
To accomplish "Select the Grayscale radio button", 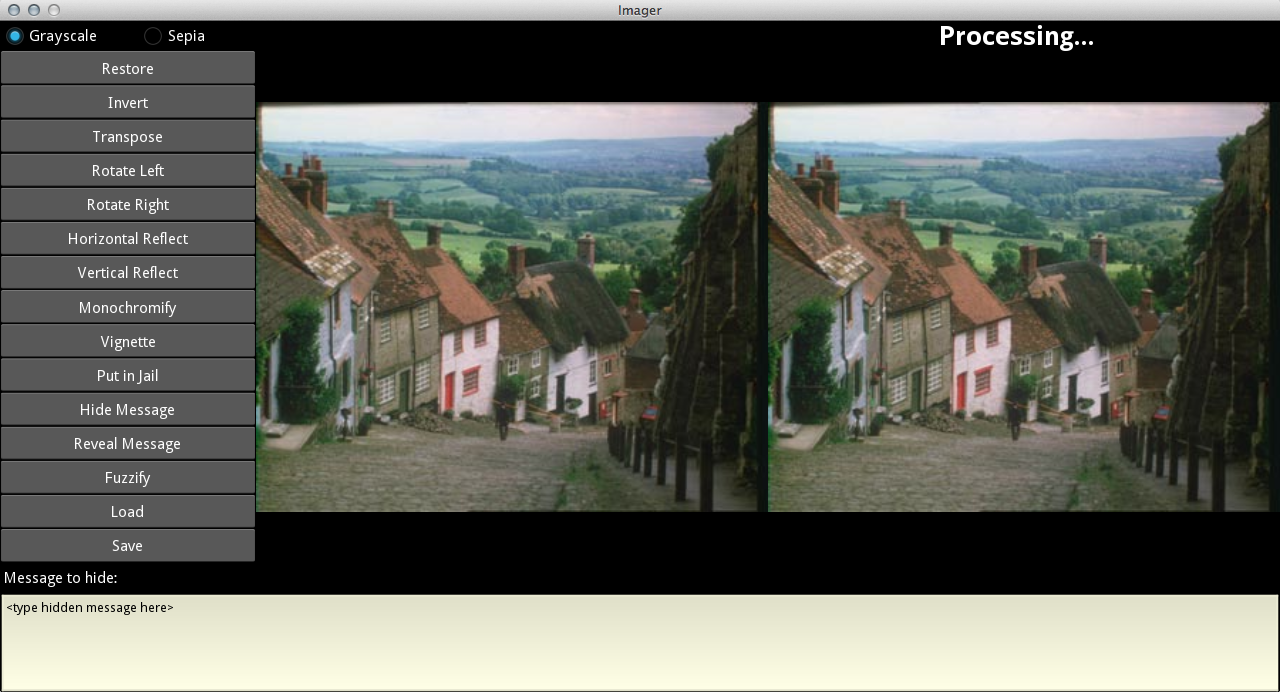I will pos(15,36).
